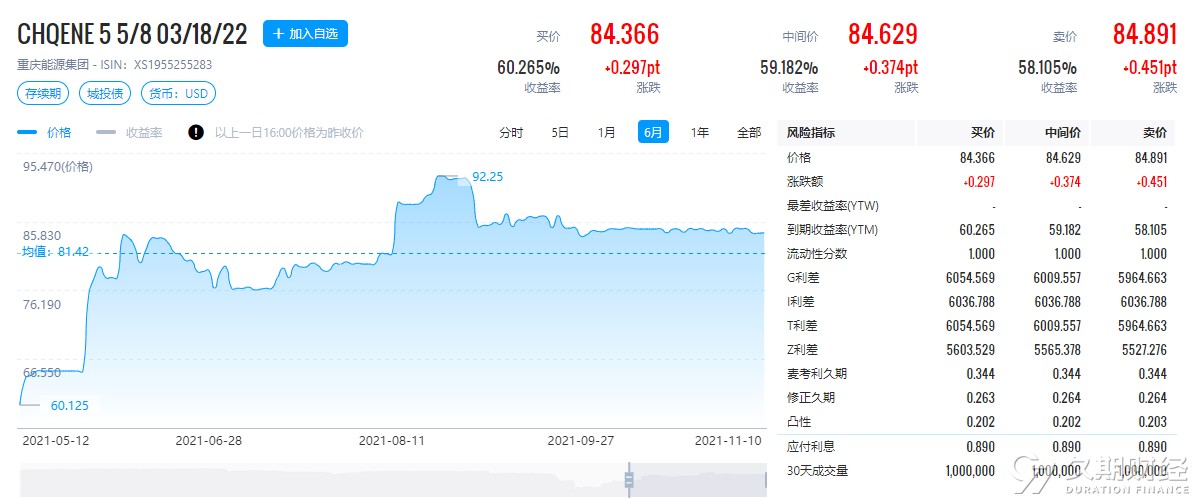Select the 6月 range tab
This screenshot has height=499, width=1194.
pos(653,133)
